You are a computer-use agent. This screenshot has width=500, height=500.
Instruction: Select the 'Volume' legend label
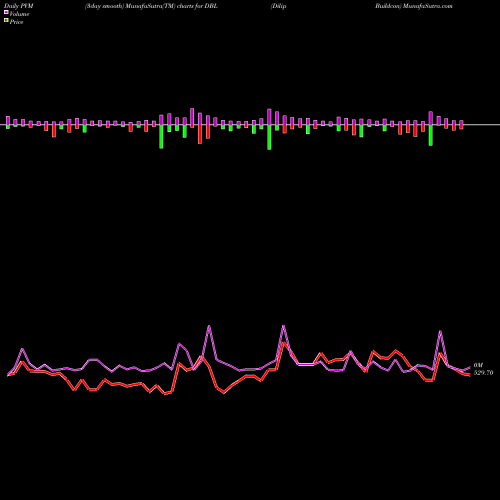pyautogui.click(x=19, y=14)
